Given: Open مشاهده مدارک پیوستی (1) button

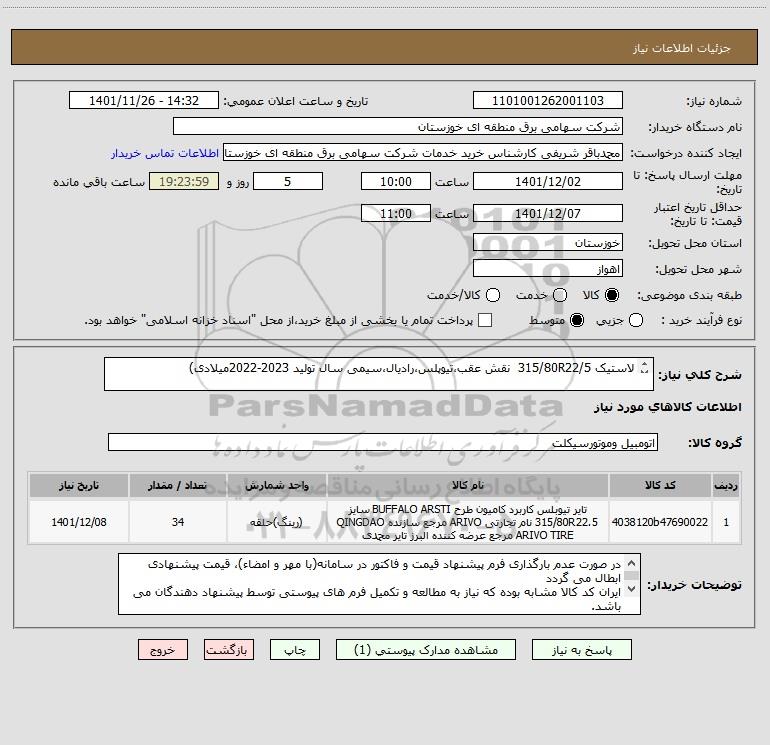Looking at the screenshot, I should coord(425,650).
